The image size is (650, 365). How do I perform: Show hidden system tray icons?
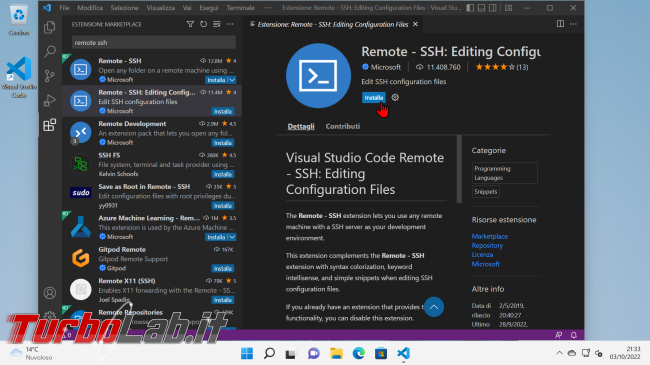[x=559, y=353]
